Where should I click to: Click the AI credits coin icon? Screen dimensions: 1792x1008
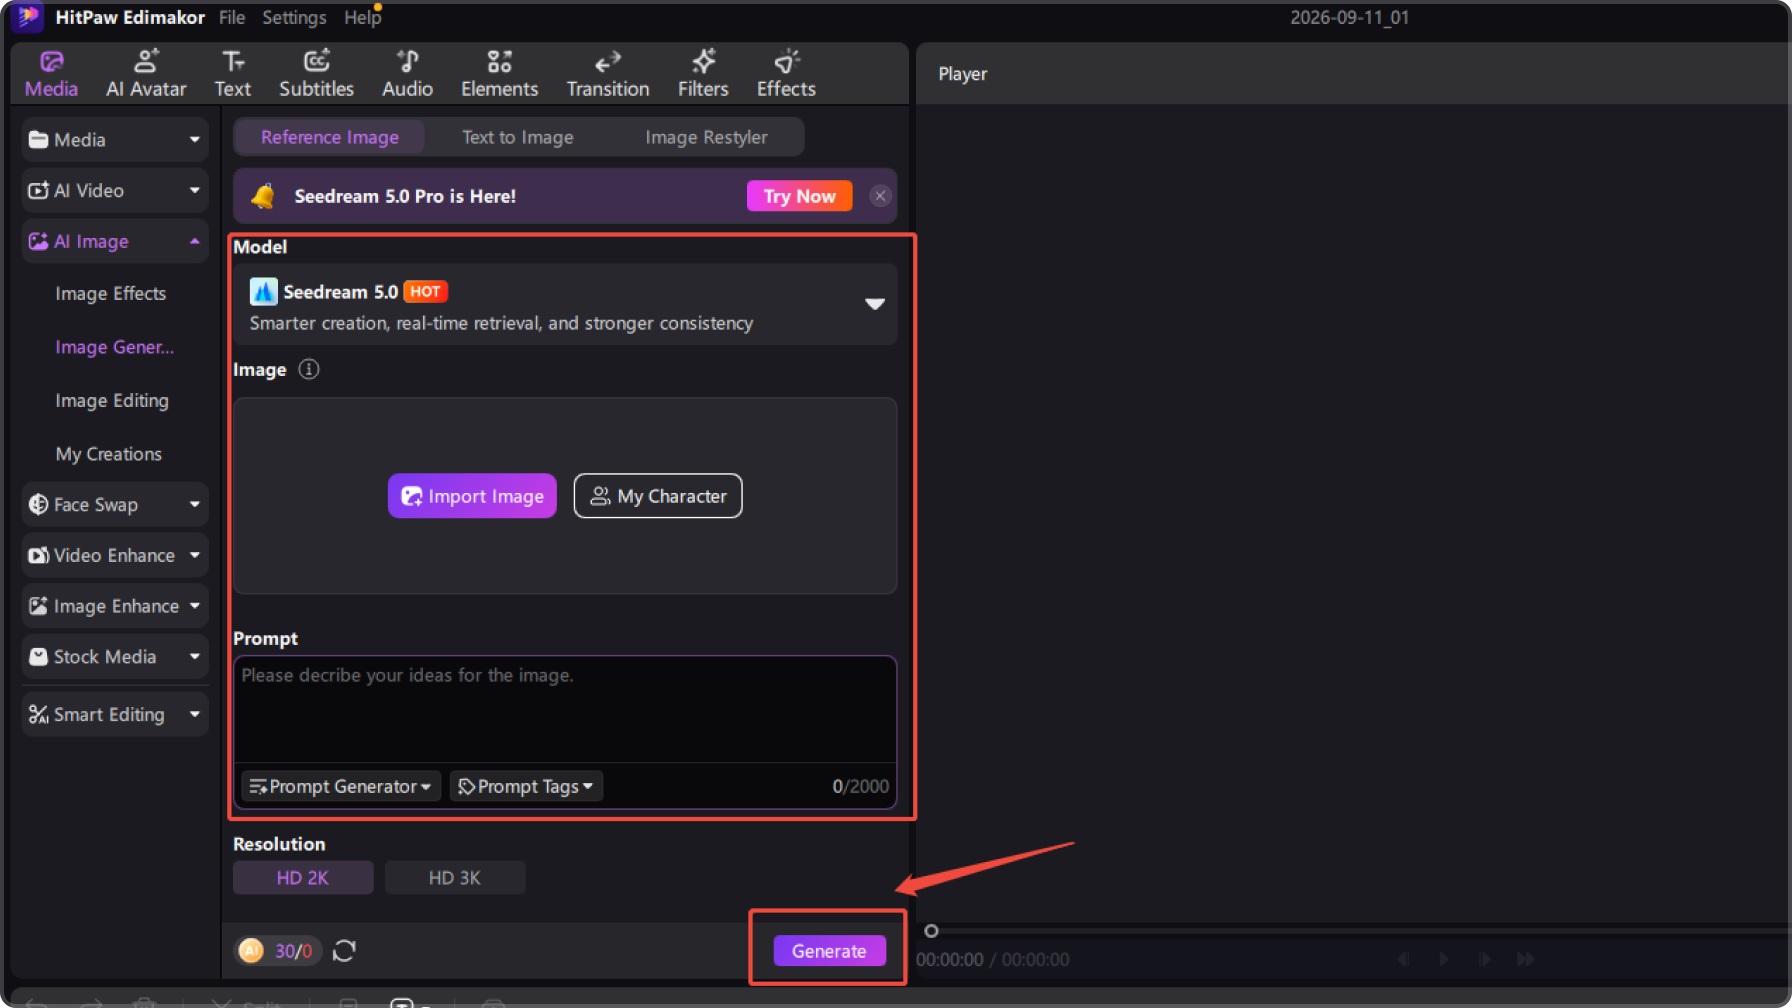point(251,951)
